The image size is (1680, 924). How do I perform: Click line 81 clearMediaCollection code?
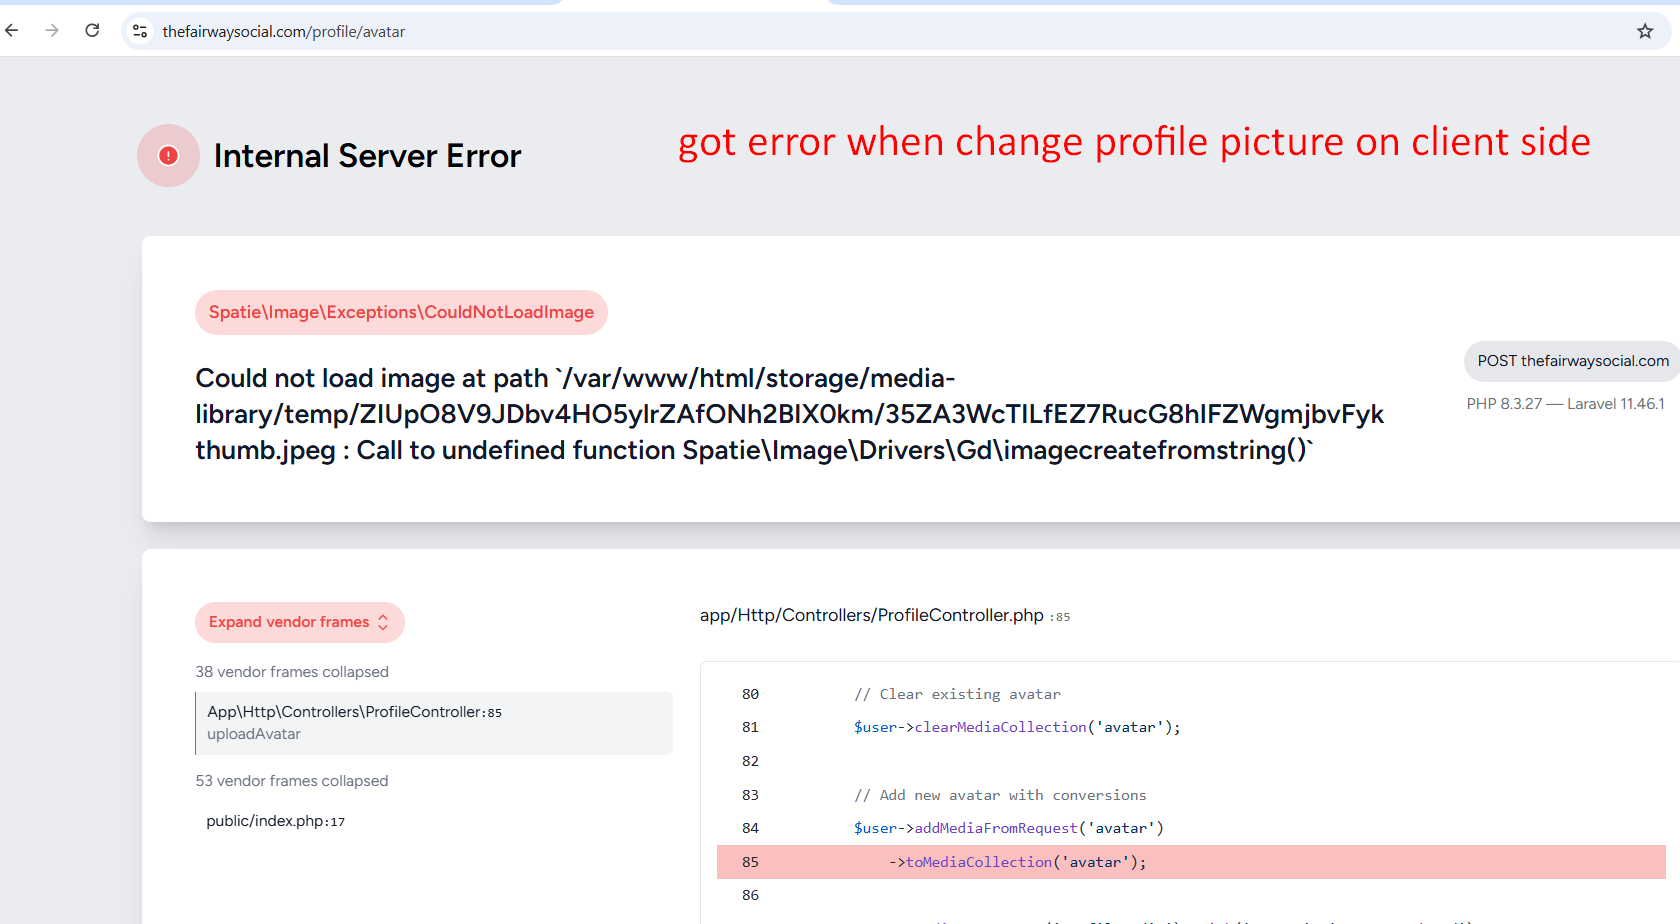pyautogui.click(x=1016, y=727)
